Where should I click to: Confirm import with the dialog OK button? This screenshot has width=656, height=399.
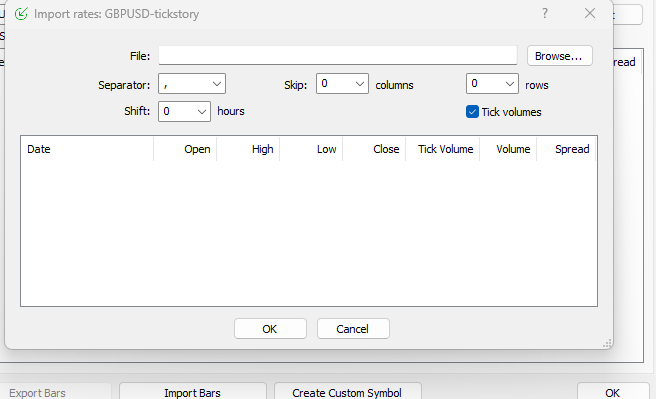270,329
